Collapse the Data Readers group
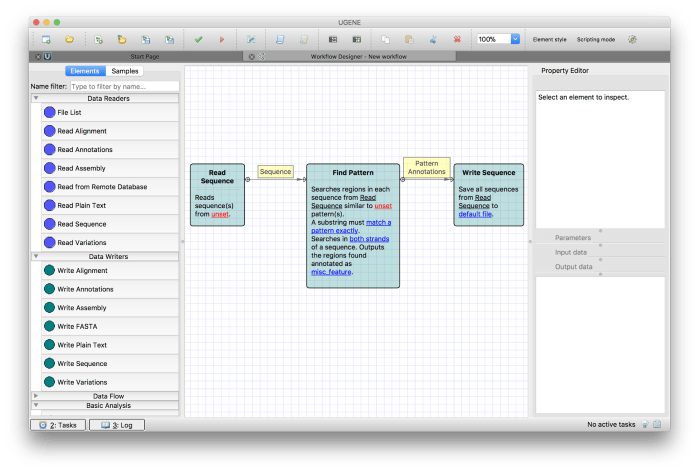The height and width of the screenshot is (473, 699). [37, 98]
